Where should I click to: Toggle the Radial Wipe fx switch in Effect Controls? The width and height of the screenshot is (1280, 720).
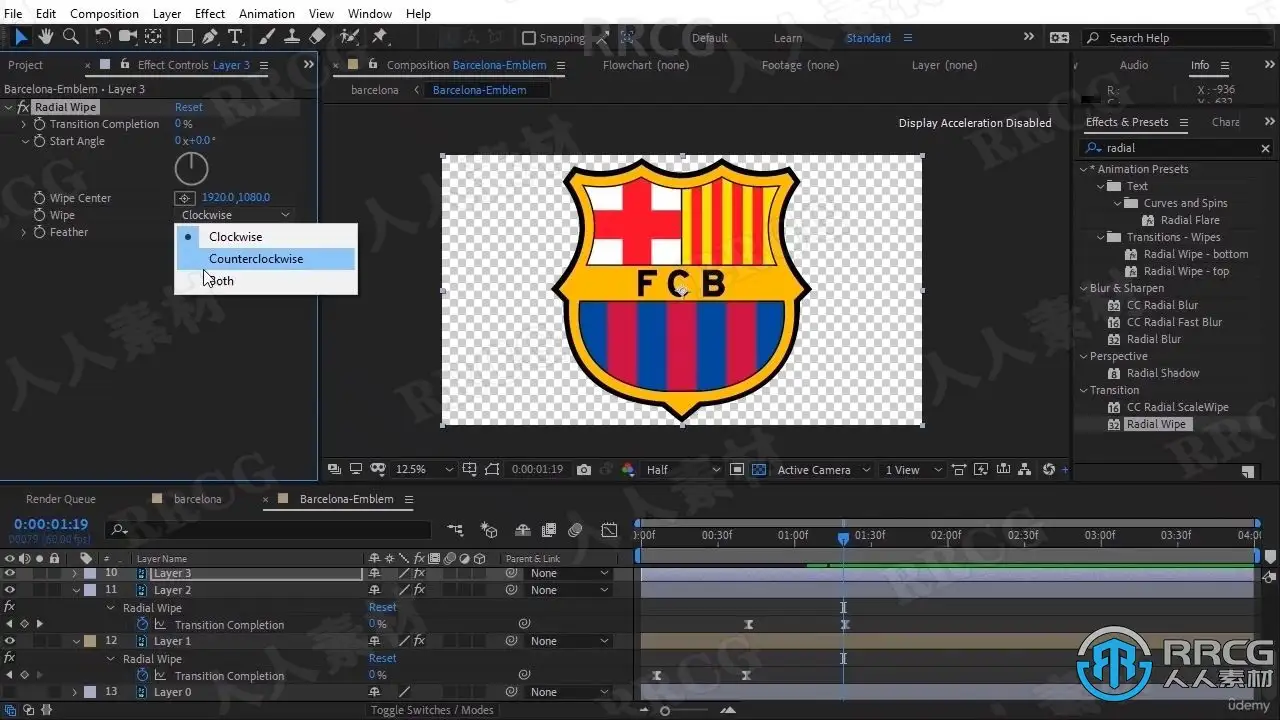(24, 107)
